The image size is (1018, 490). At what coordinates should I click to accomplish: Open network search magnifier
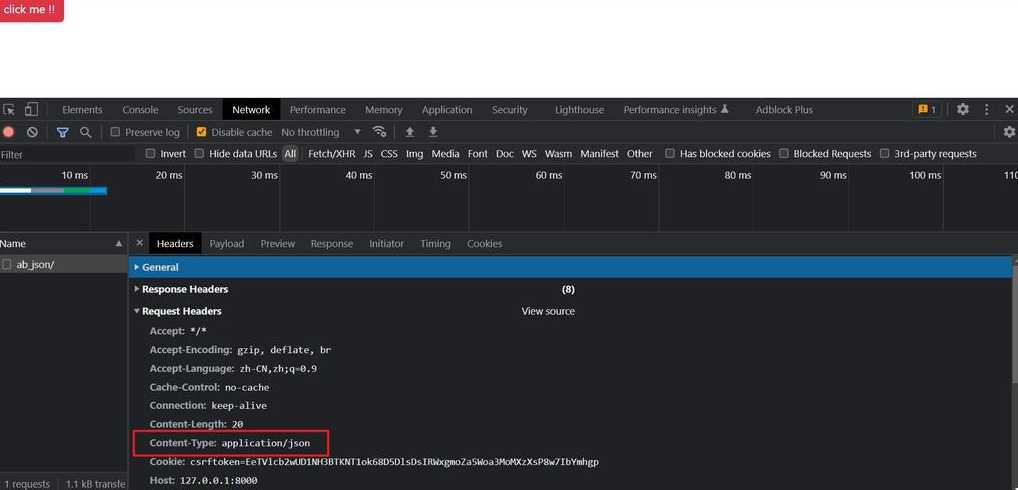85,132
